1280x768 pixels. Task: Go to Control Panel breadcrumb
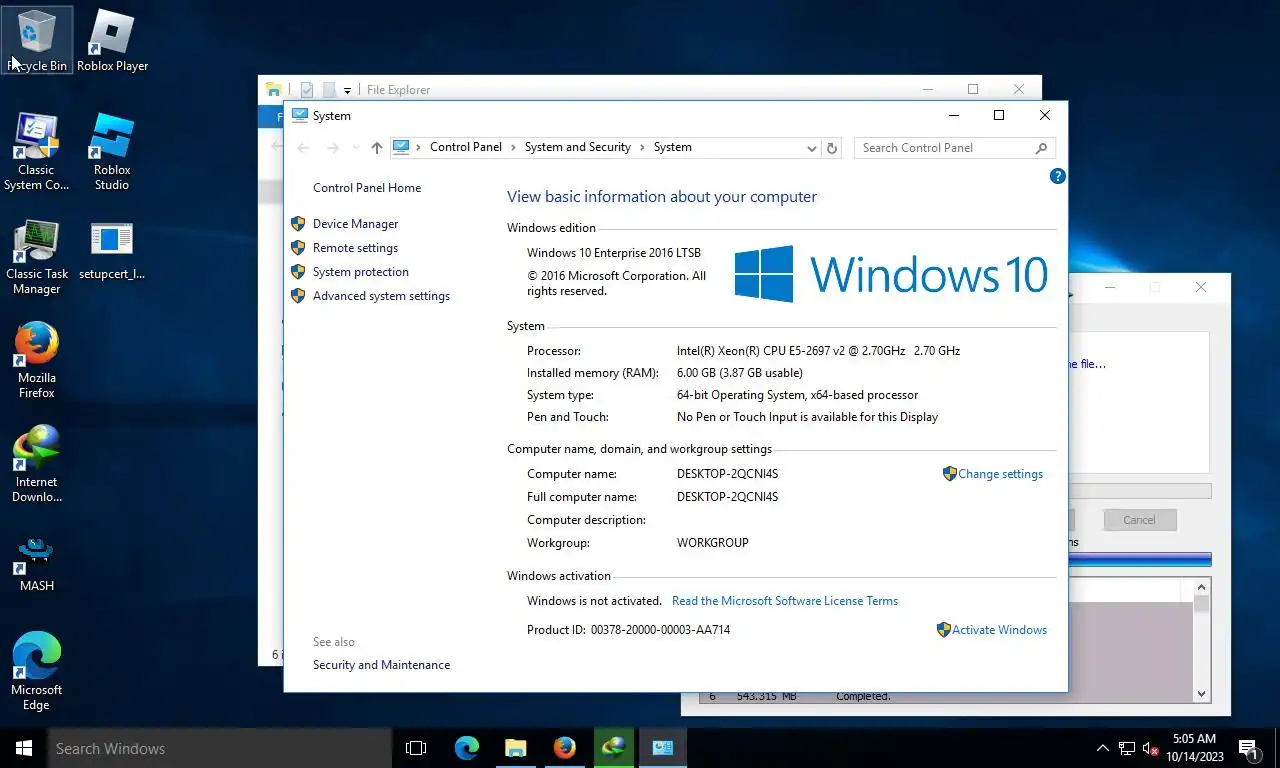[465, 147]
